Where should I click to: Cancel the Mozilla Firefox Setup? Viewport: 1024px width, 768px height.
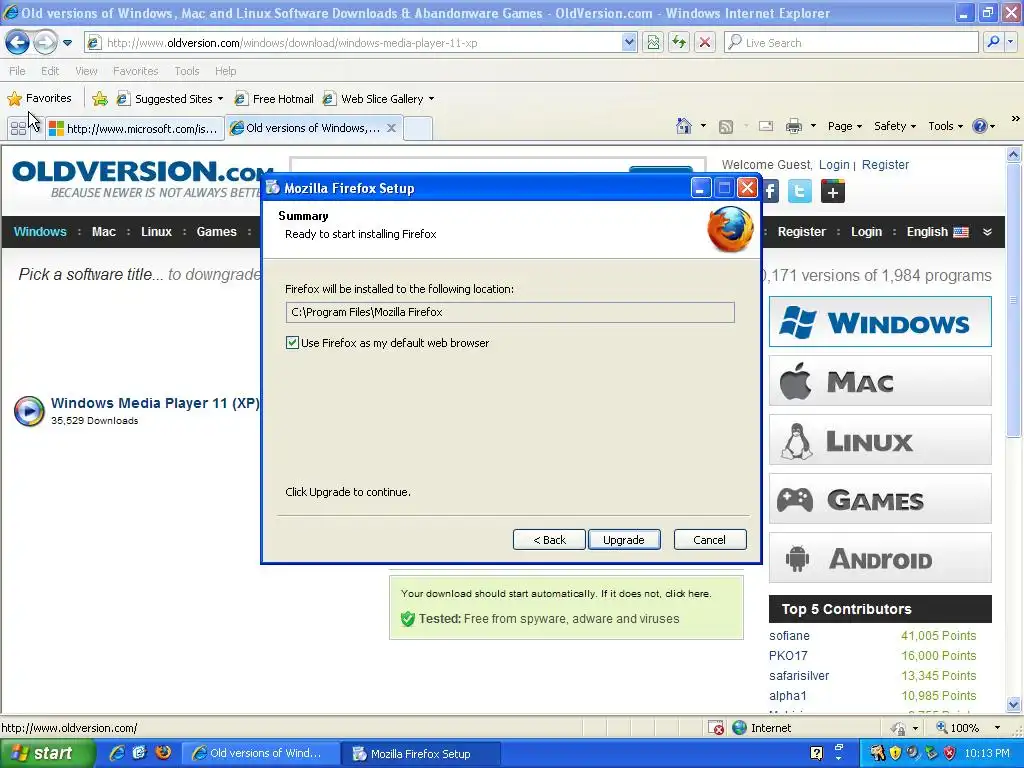click(x=709, y=539)
